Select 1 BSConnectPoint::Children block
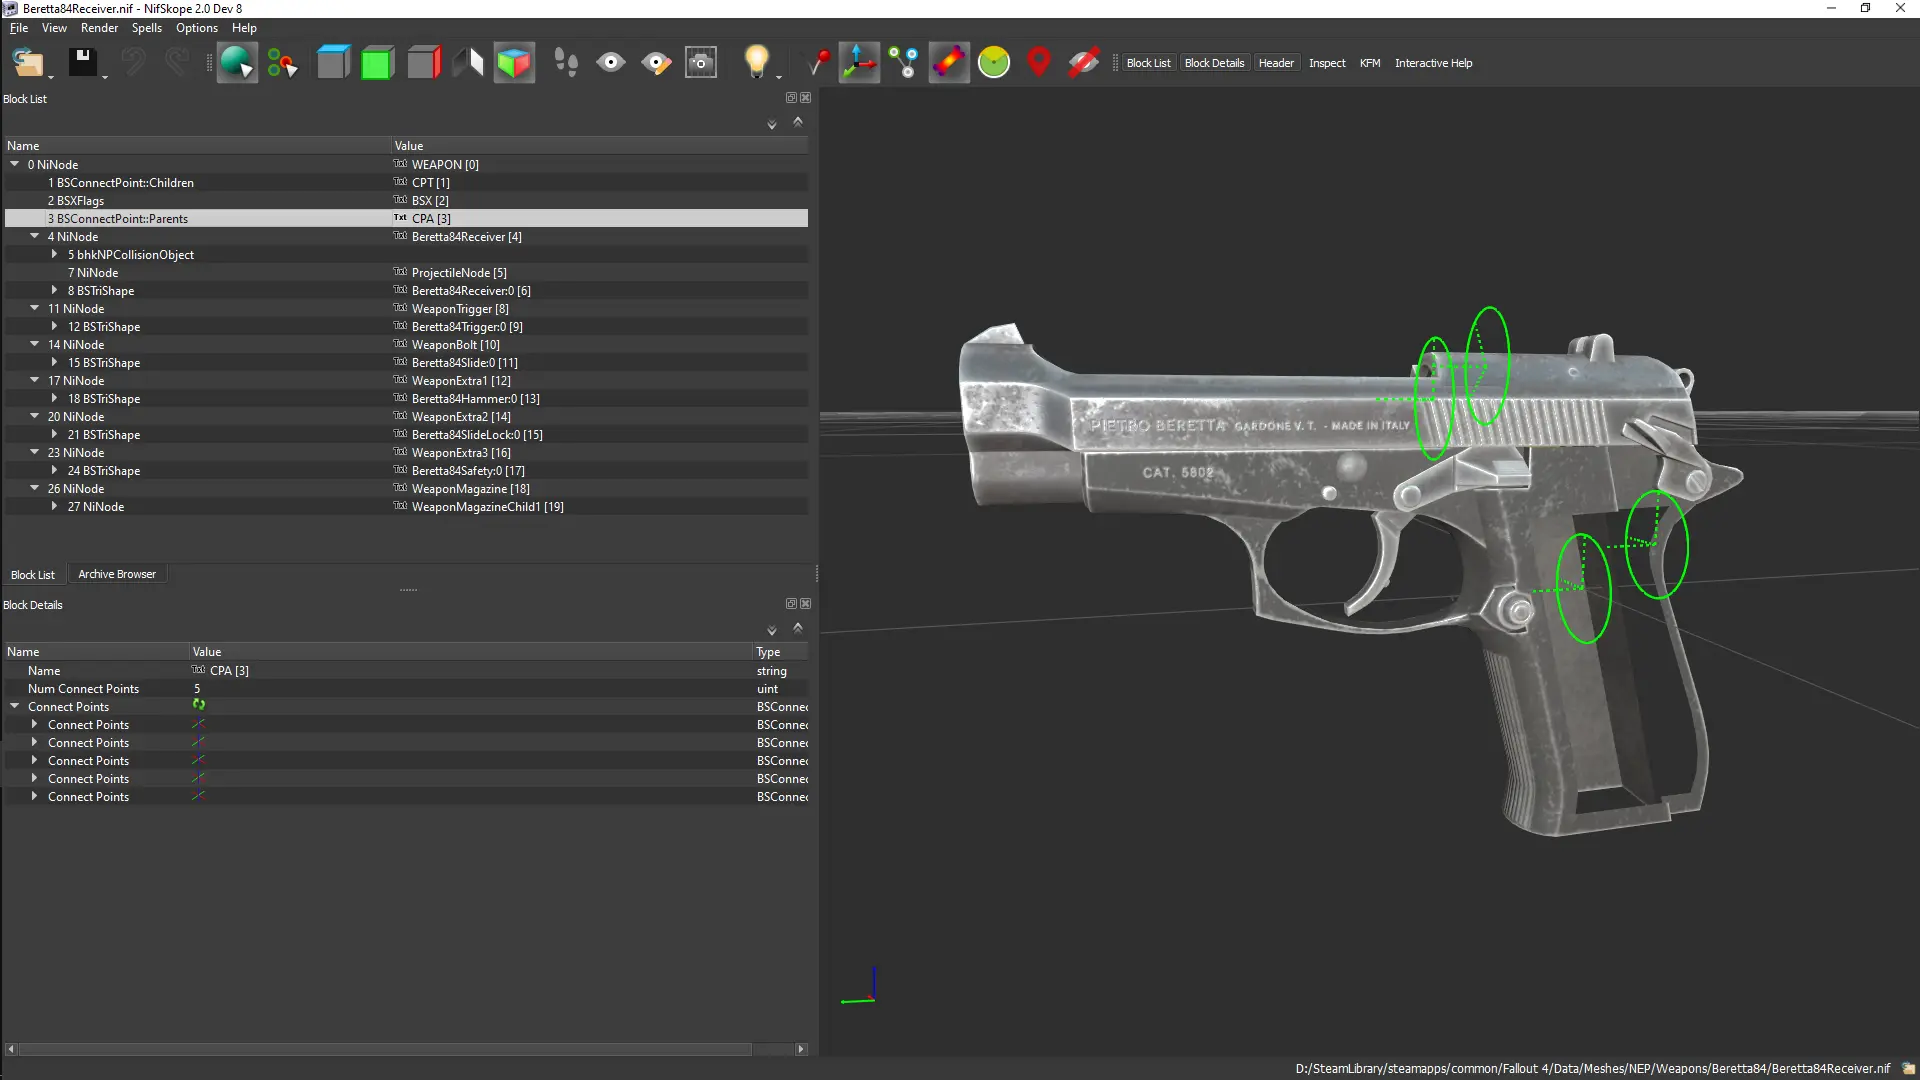Screen dimensions: 1920x1080 pyautogui.click(x=406, y=182)
